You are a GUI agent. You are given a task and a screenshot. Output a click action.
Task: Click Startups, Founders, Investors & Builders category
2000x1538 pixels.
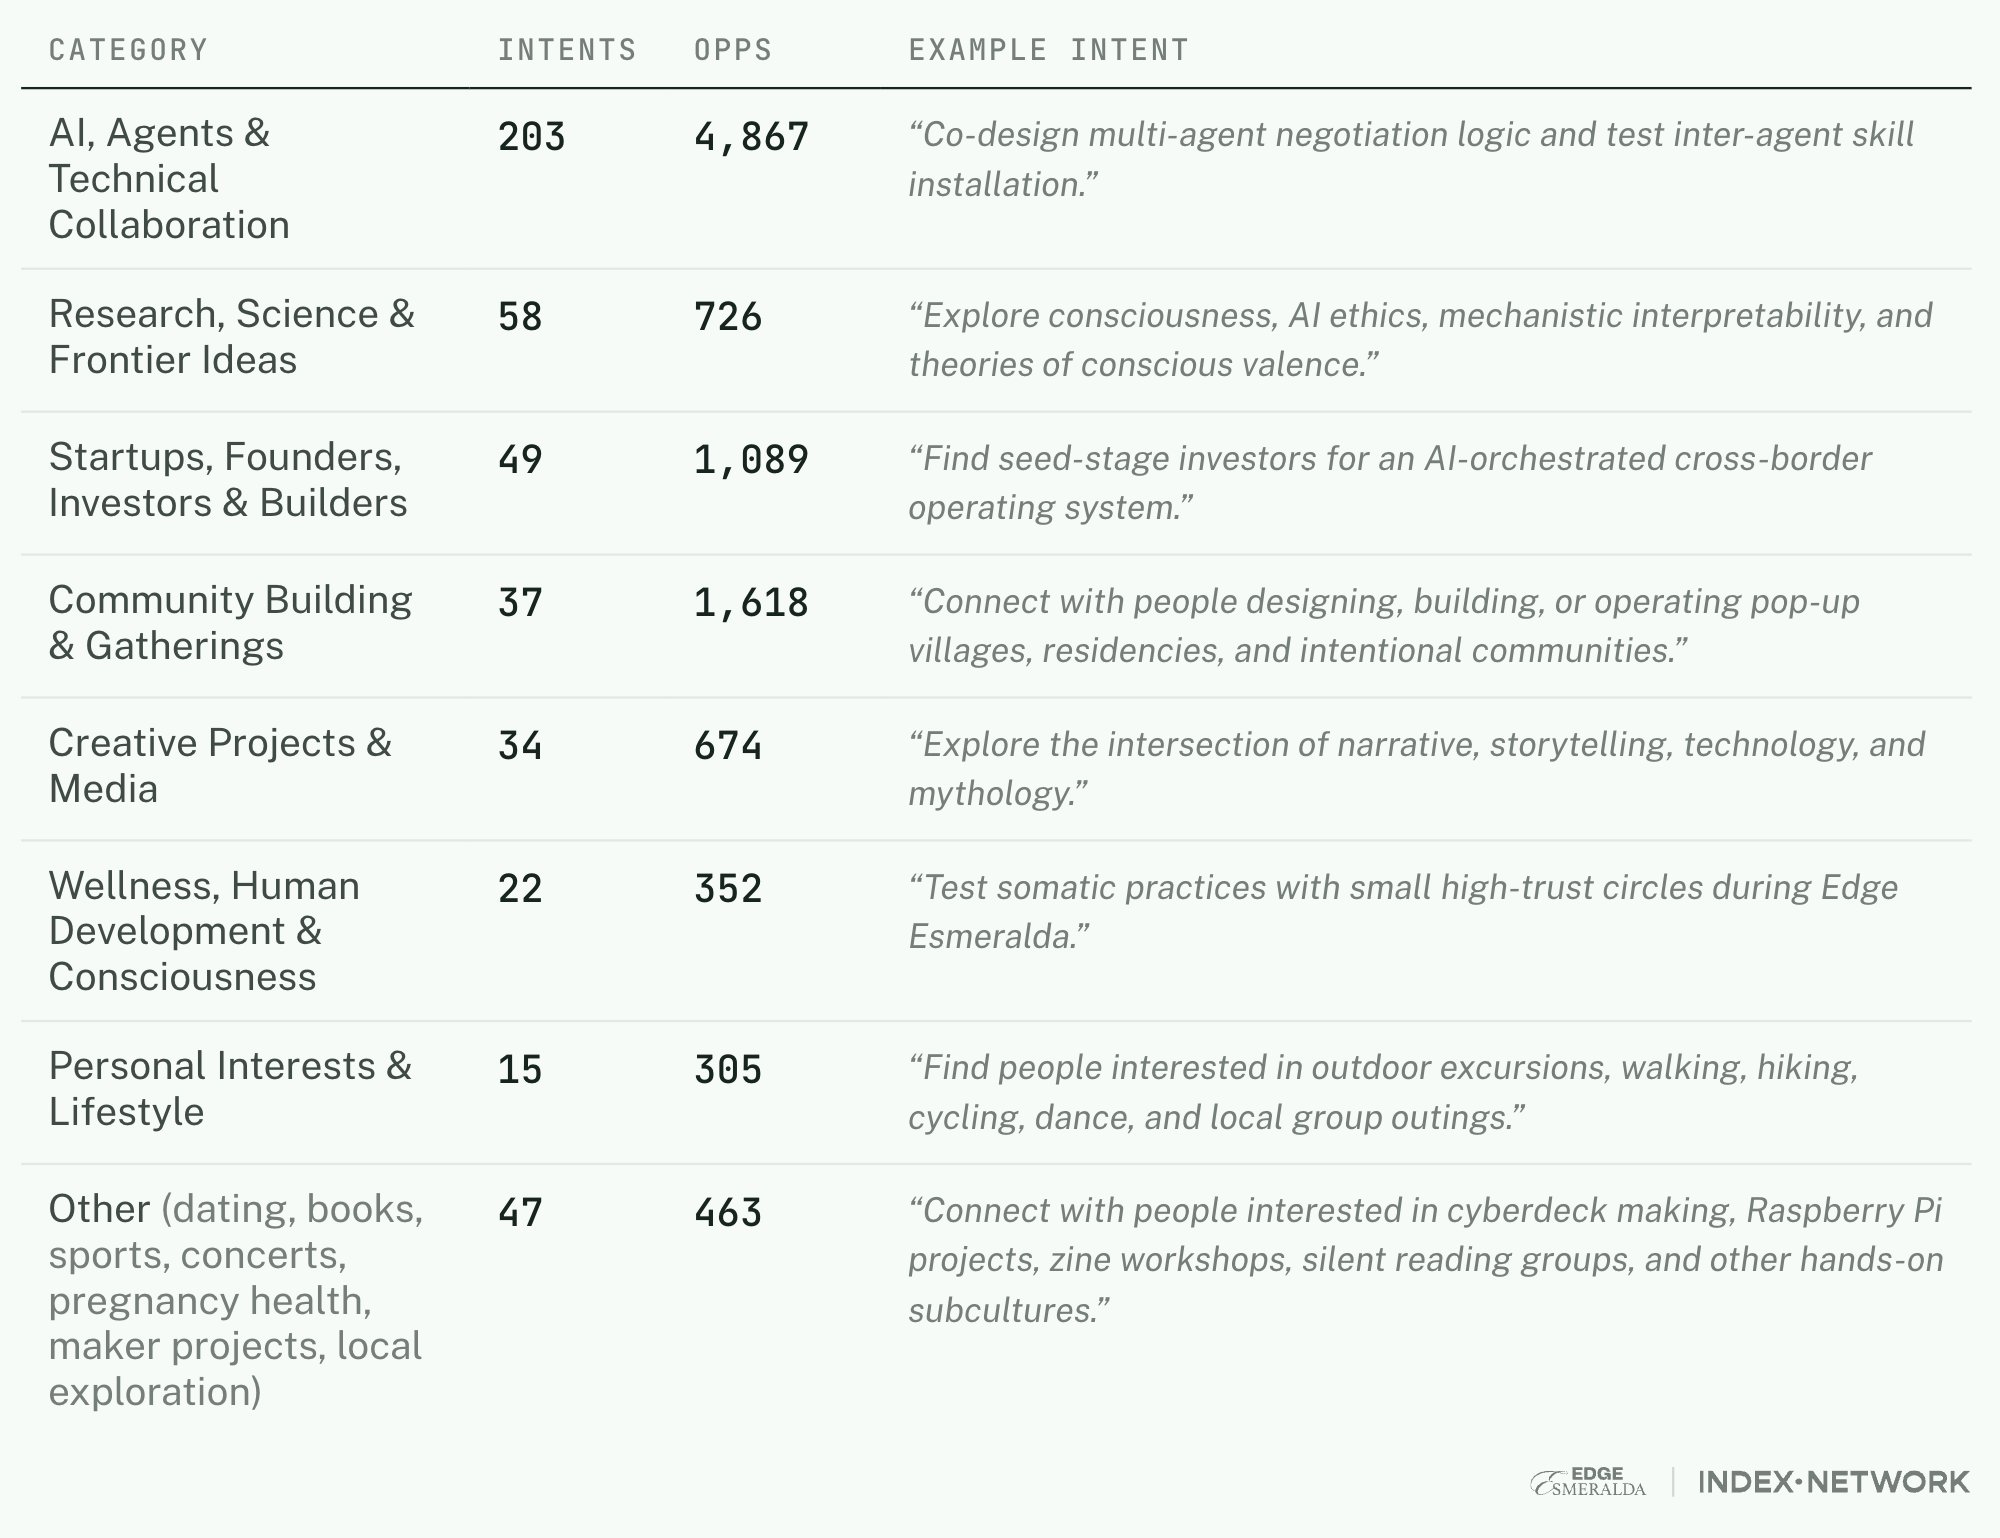pos(228,480)
